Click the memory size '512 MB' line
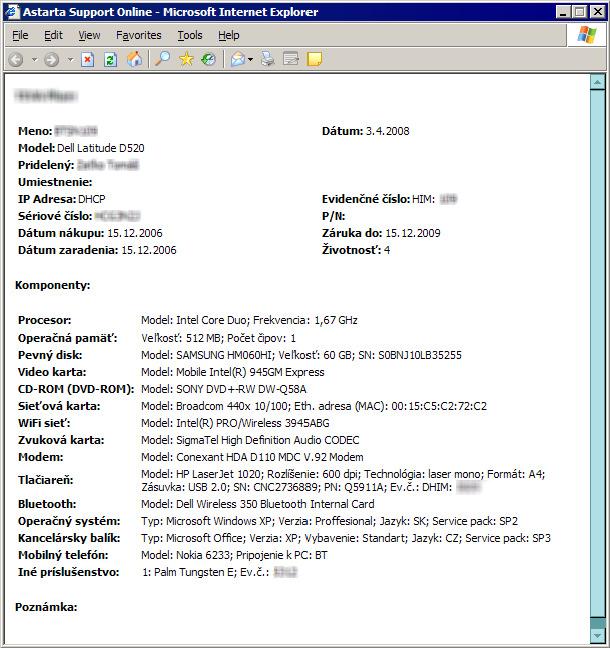 [219, 338]
